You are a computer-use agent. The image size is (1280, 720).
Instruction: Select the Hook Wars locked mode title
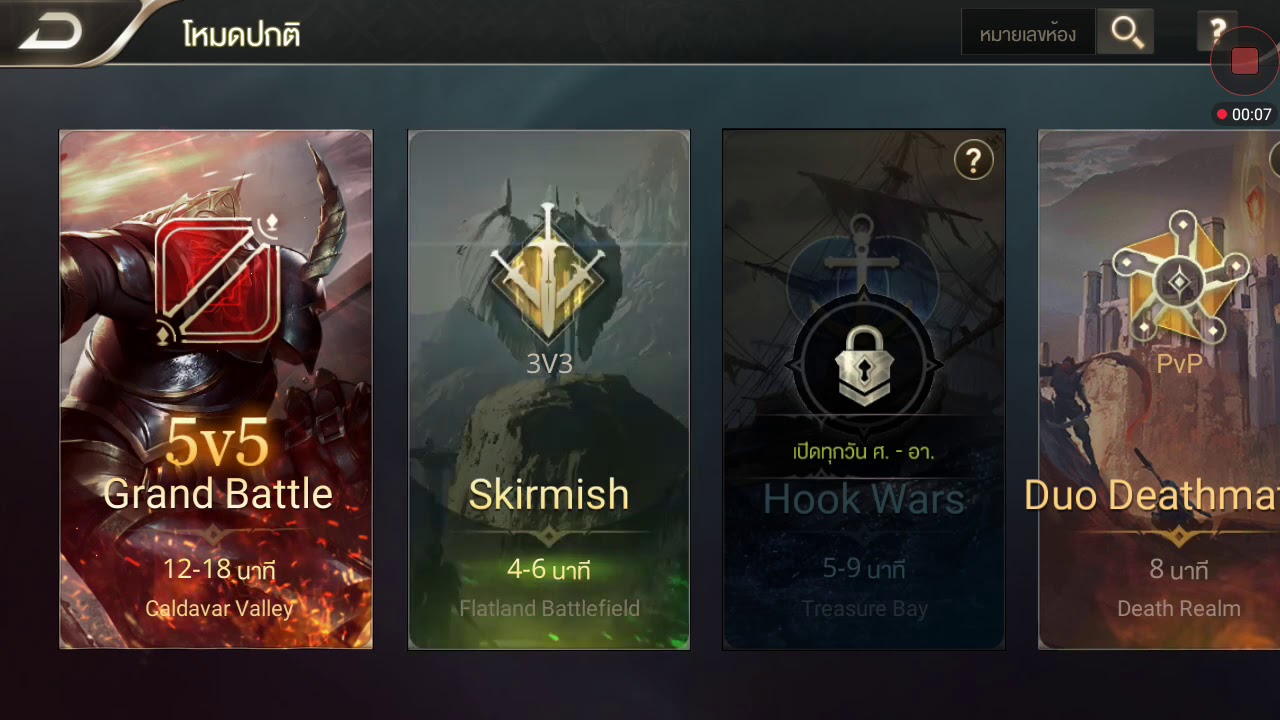(864, 499)
